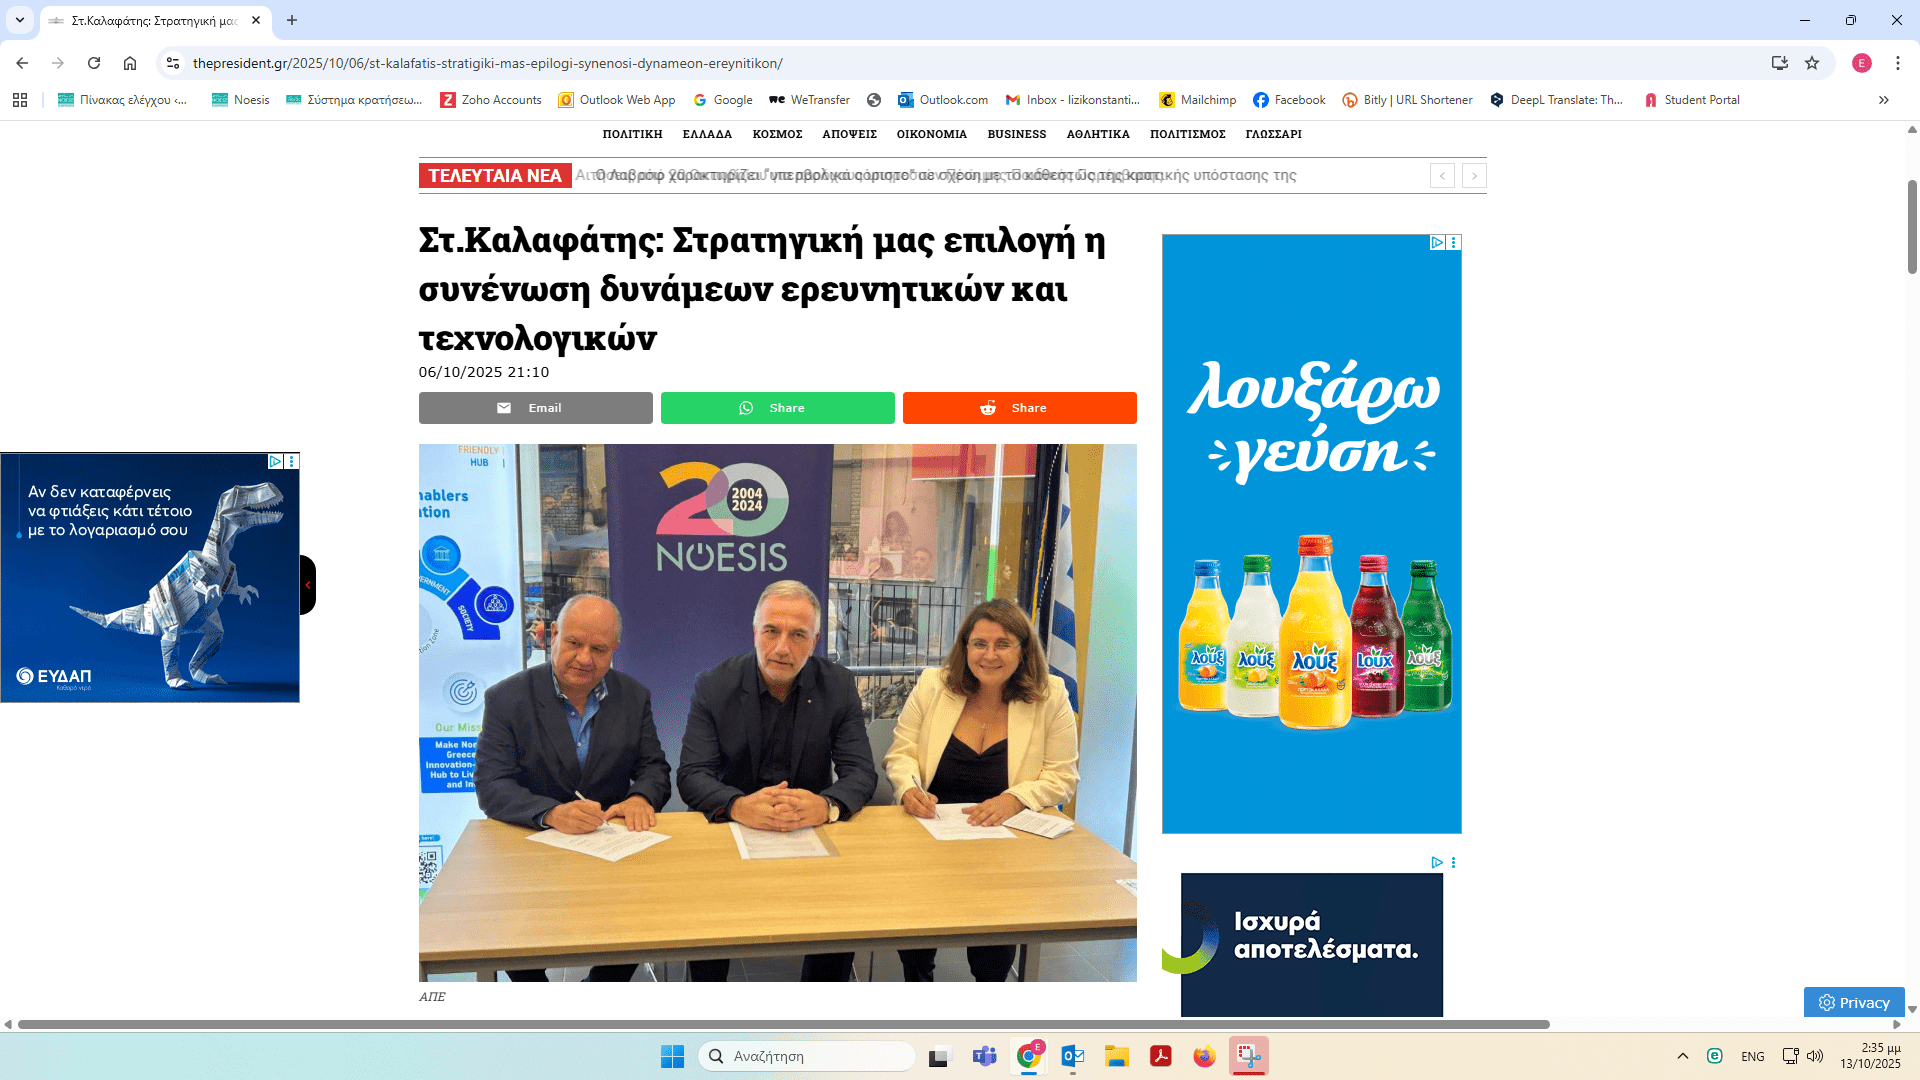
Task: Share article on WhatsApp
Action: click(x=777, y=408)
